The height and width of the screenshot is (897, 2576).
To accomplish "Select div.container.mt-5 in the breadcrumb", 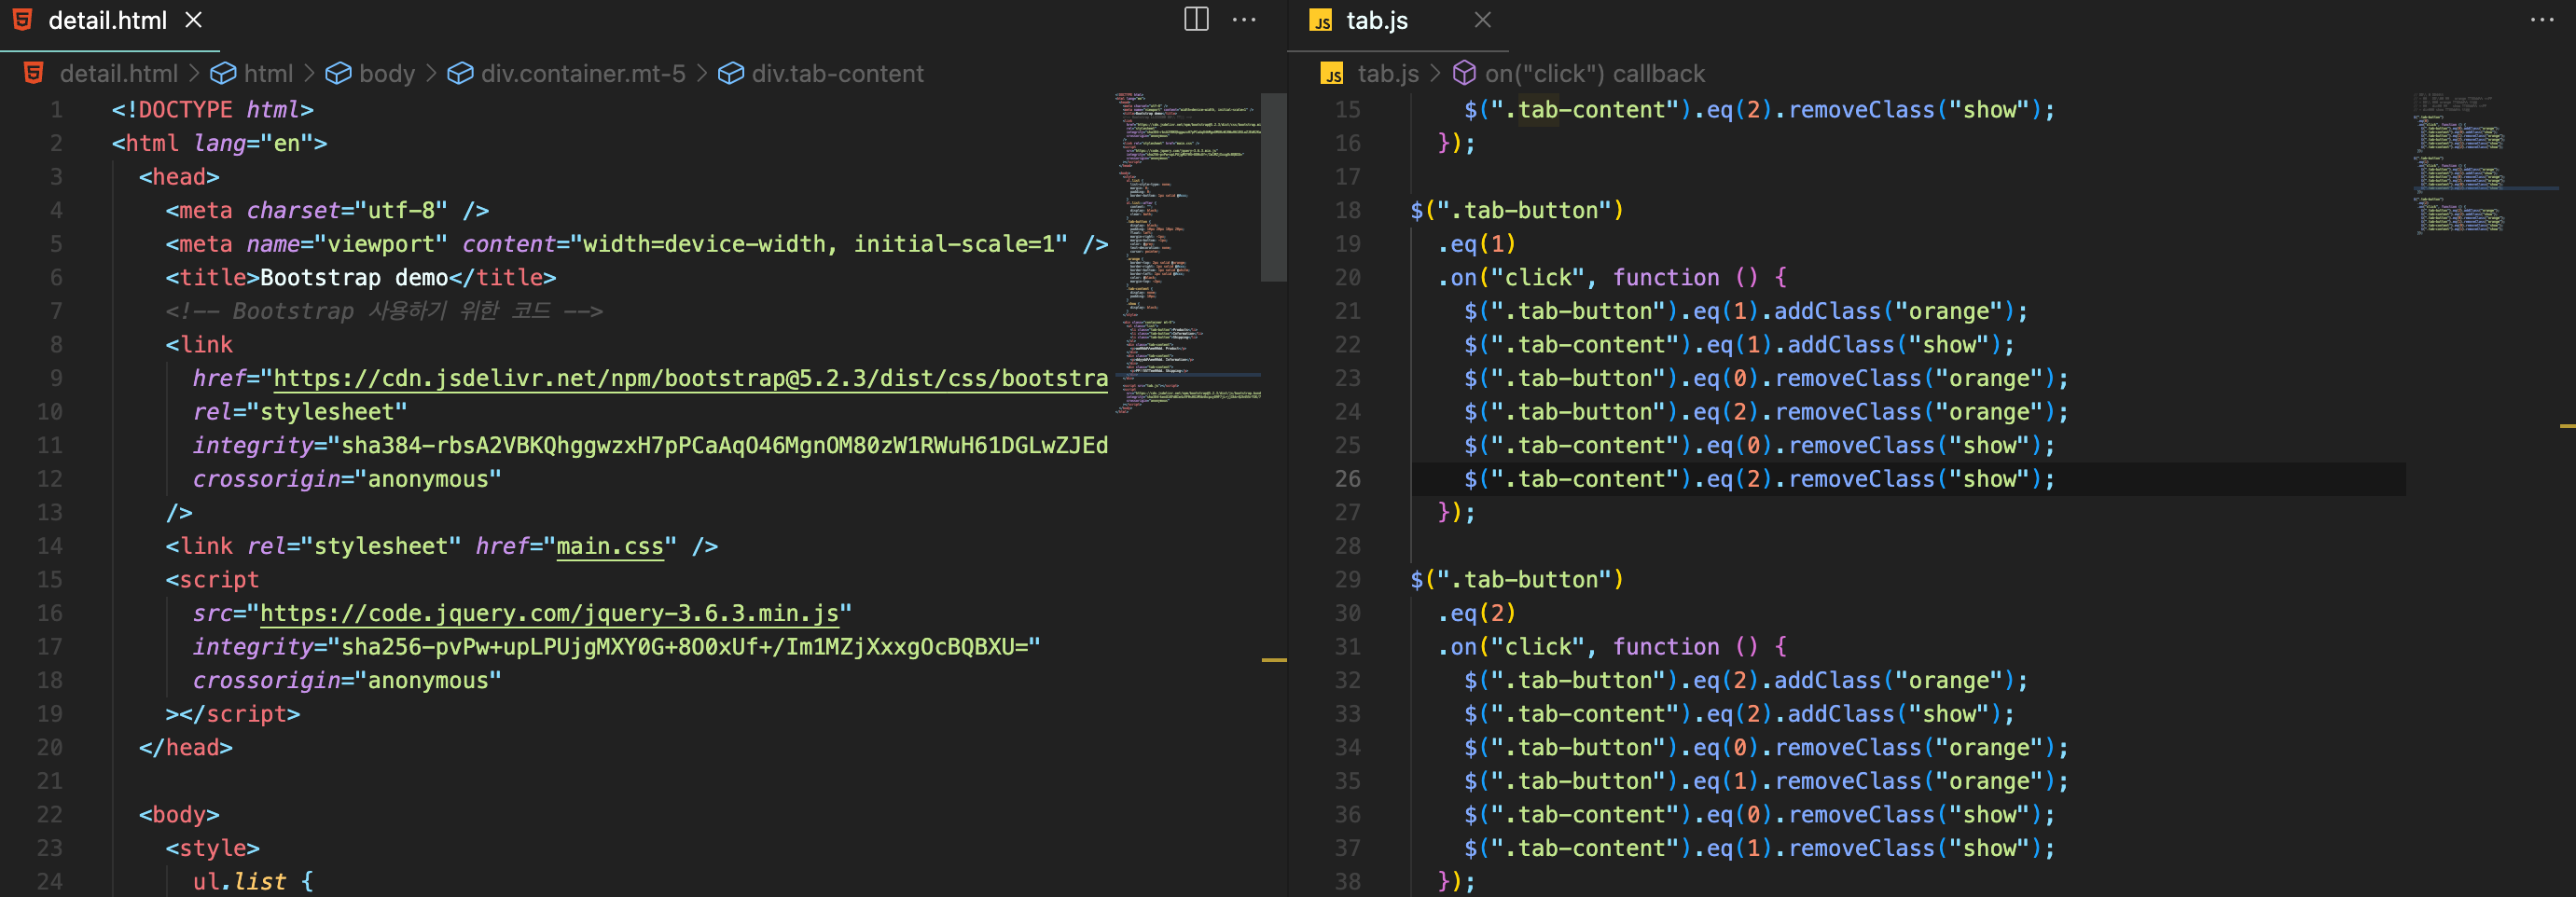I will point(583,74).
